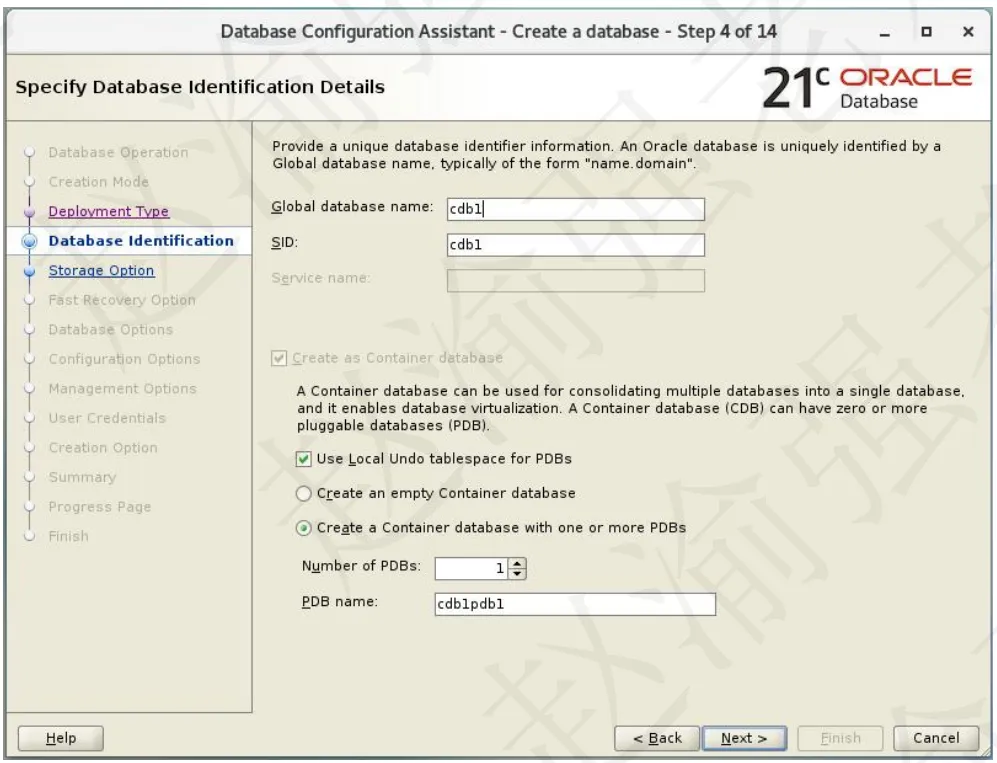Select Container database with one or more PDBs
Viewport: 997px width, 763px height.
[303, 528]
